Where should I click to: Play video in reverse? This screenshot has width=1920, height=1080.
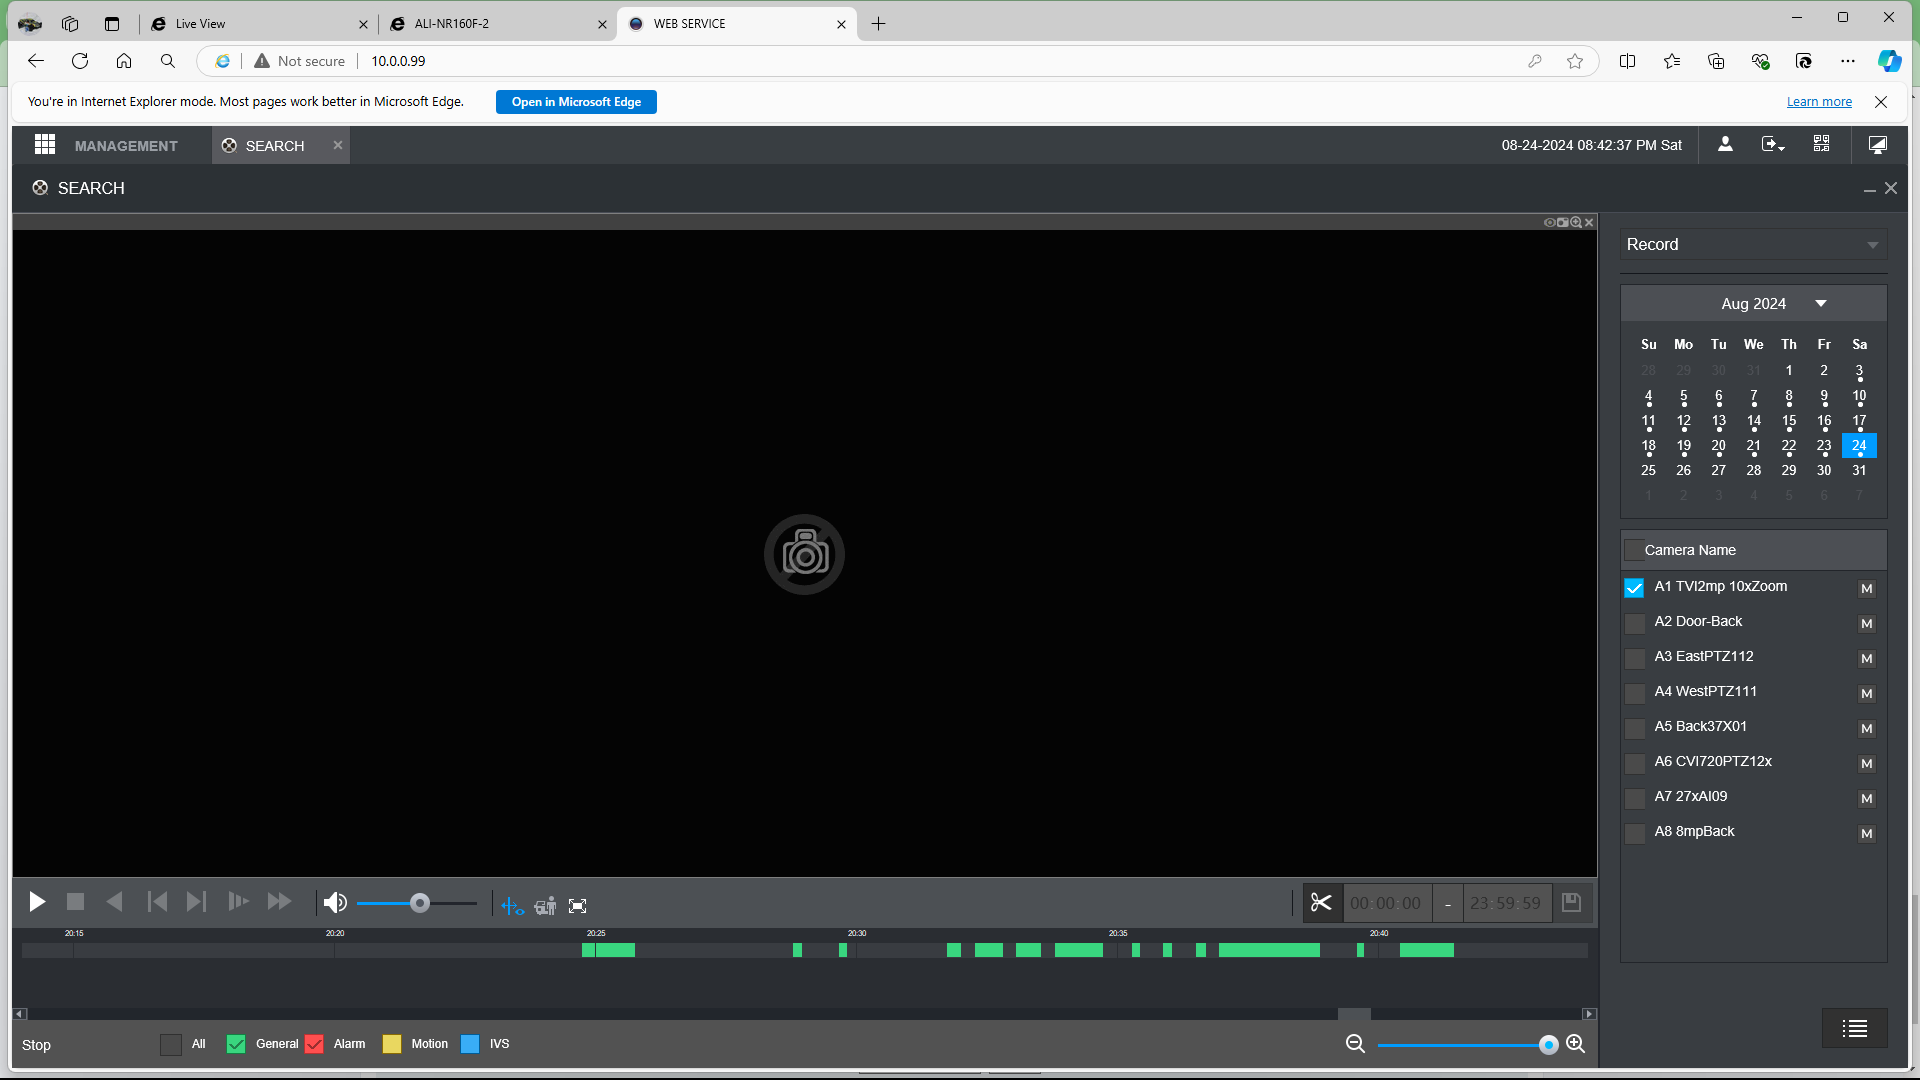[x=114, y=902]
